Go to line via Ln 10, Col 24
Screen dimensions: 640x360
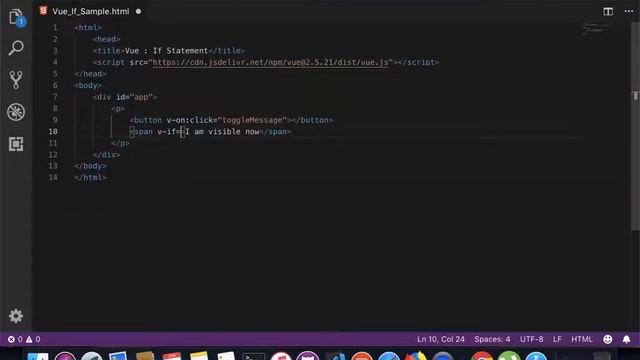coord(440,339)
